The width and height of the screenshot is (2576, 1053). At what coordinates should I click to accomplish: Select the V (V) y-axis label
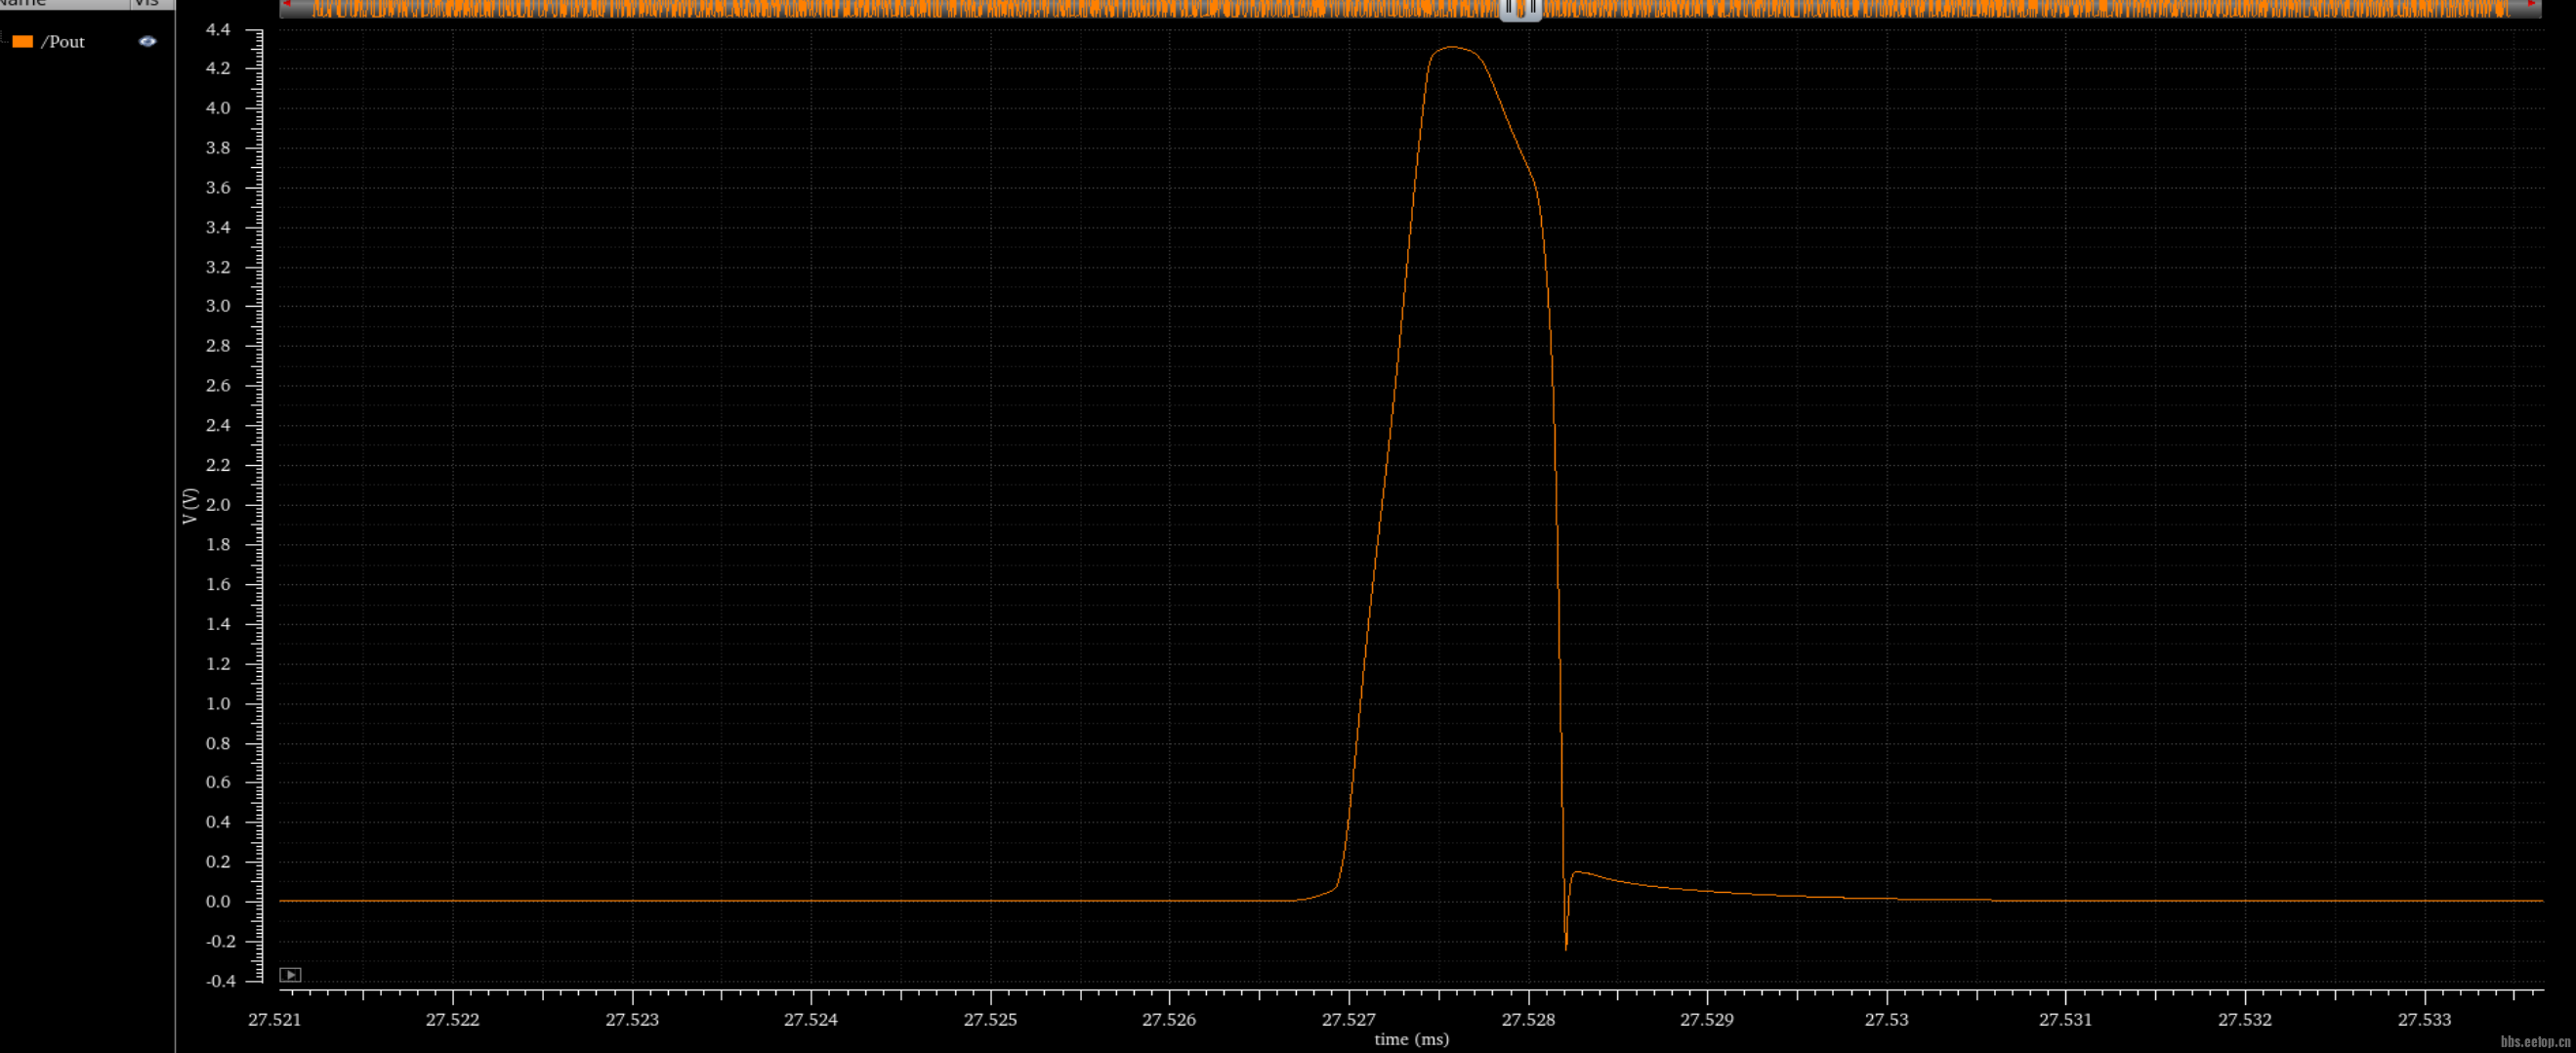(x=190, y=506)
